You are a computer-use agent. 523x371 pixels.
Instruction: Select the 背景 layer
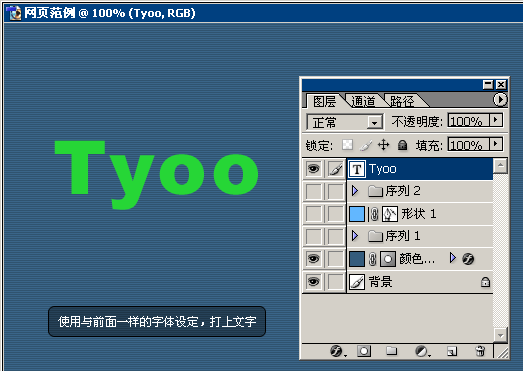pyautogui.click(x=420, y=282)
